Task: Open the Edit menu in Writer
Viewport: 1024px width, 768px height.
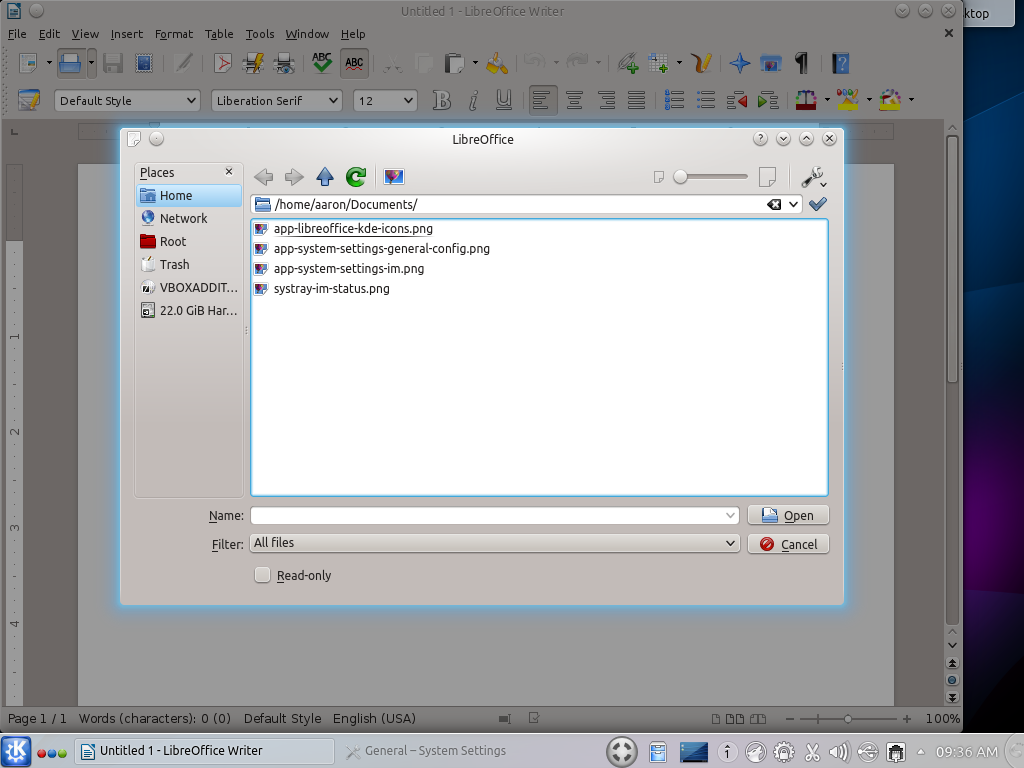Action: (49, 34)
